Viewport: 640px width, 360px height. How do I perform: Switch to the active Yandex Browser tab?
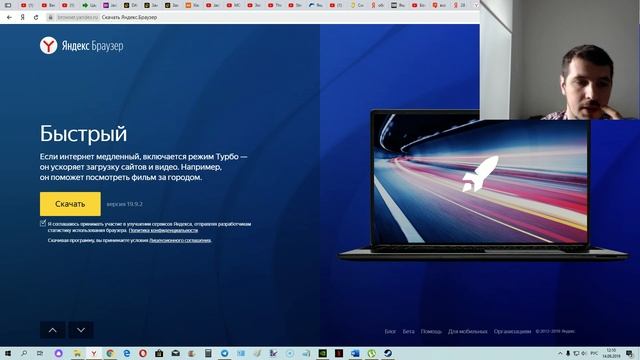coord(476,5)
